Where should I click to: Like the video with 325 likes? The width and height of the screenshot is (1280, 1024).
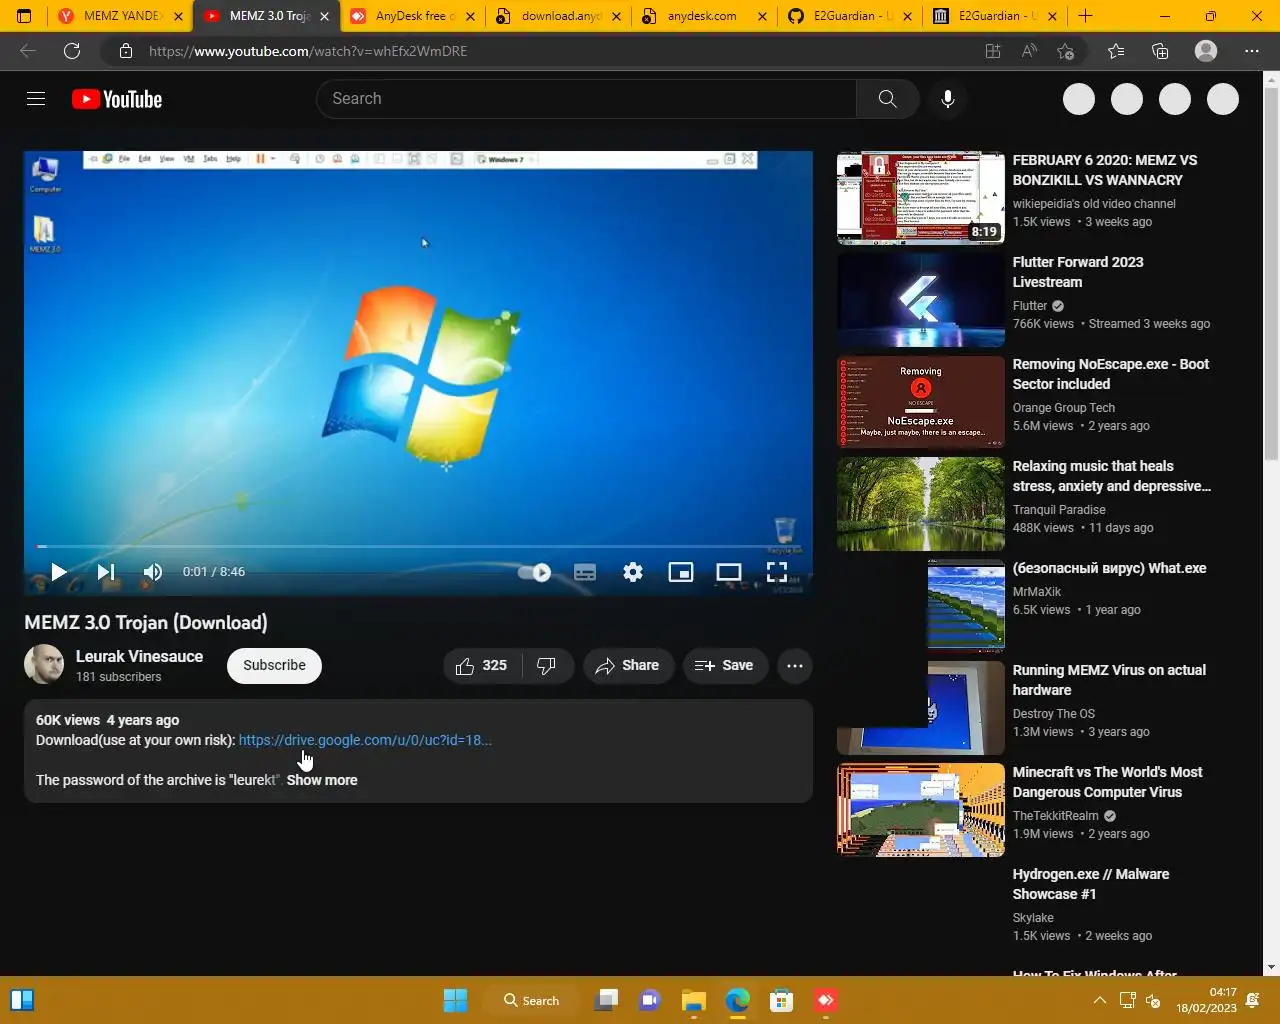coord(482,666)
